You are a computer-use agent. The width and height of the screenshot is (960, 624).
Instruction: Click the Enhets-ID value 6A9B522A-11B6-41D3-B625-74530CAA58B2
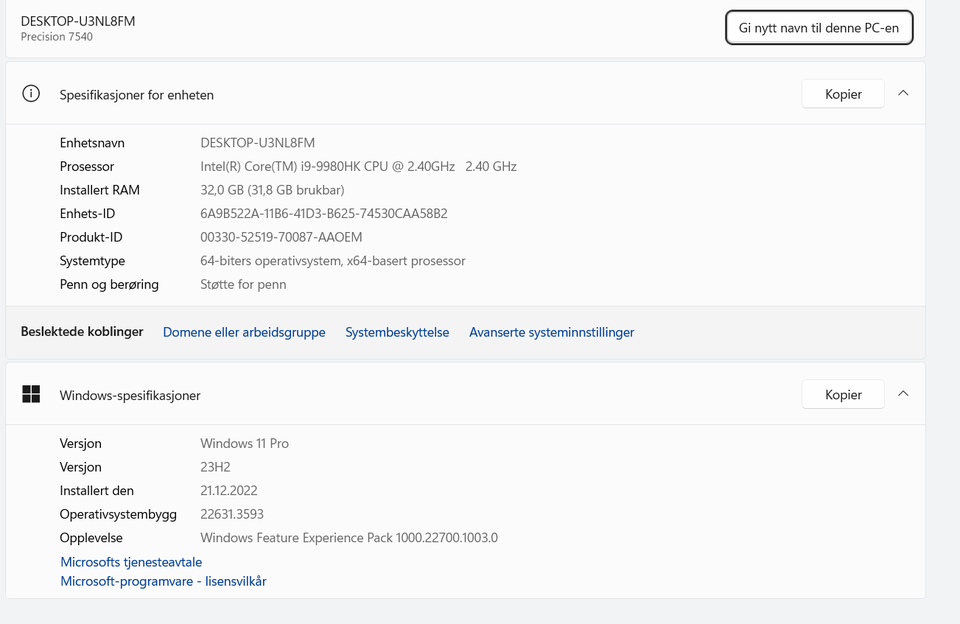[x=324, y=214]
